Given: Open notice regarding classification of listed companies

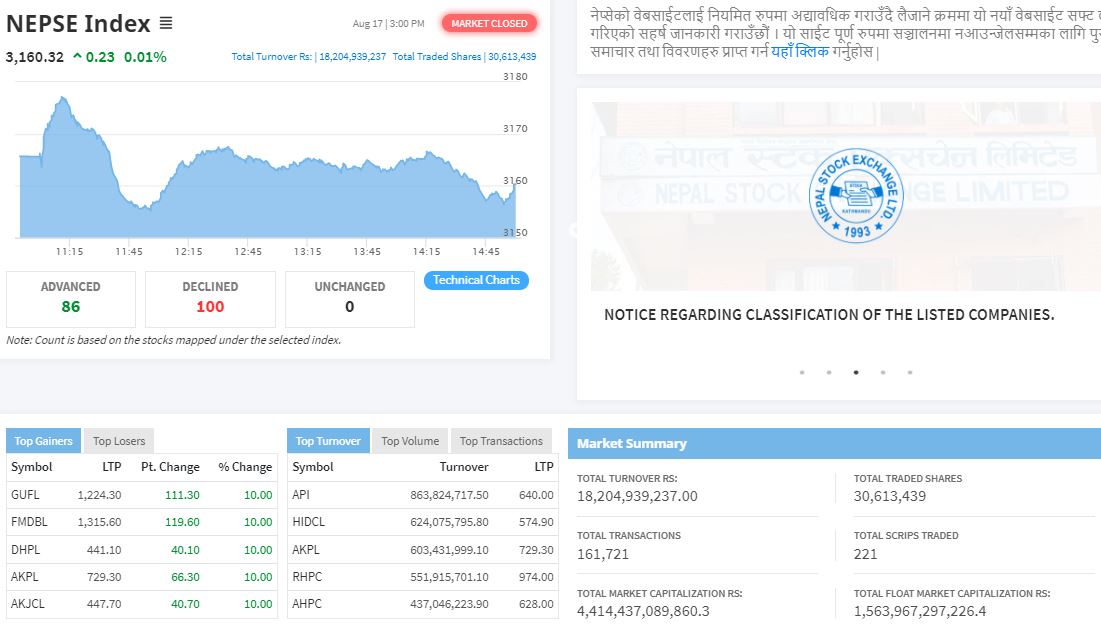Looking at the screenshot, I should pyautogui.click(x=829, y=314).
